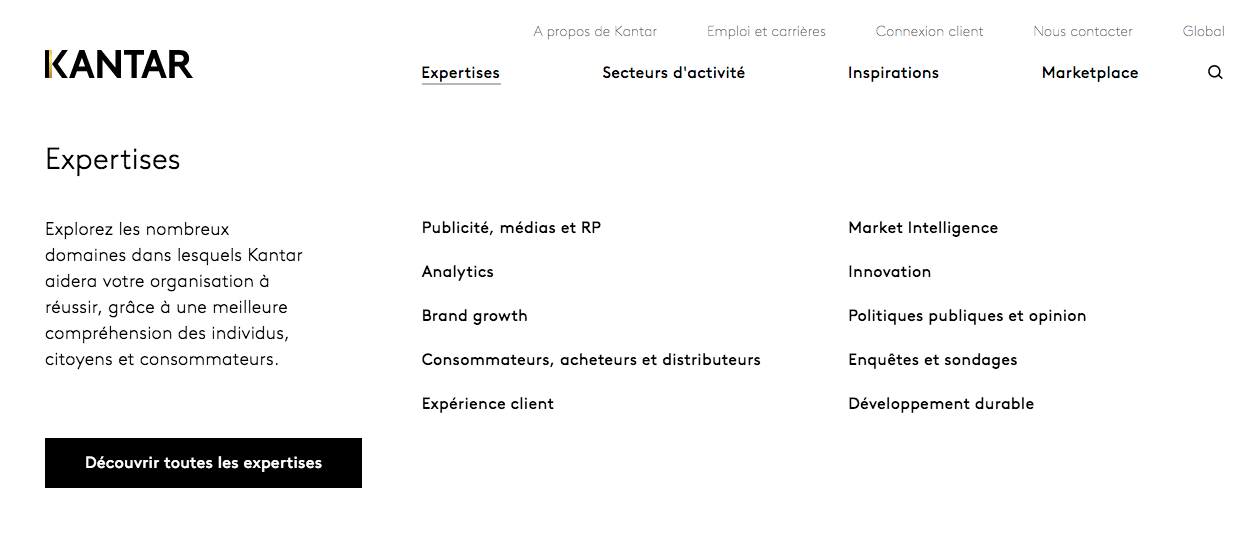Open the Marketplace menu
The height and width of the screenshot is (542, 1259).
click(x=1090, y=73)
